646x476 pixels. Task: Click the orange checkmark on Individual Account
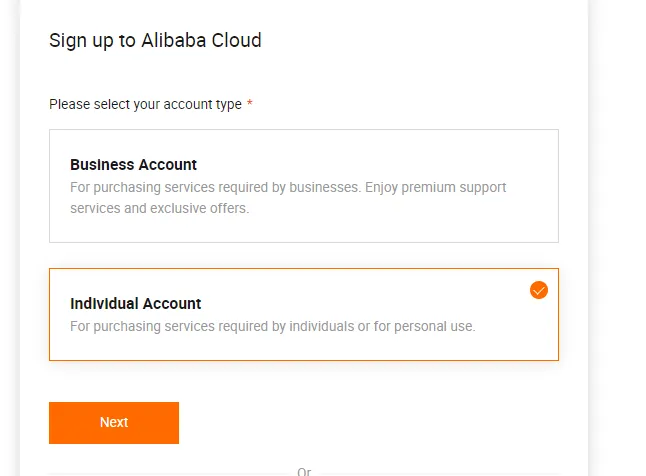coord(539,290)
